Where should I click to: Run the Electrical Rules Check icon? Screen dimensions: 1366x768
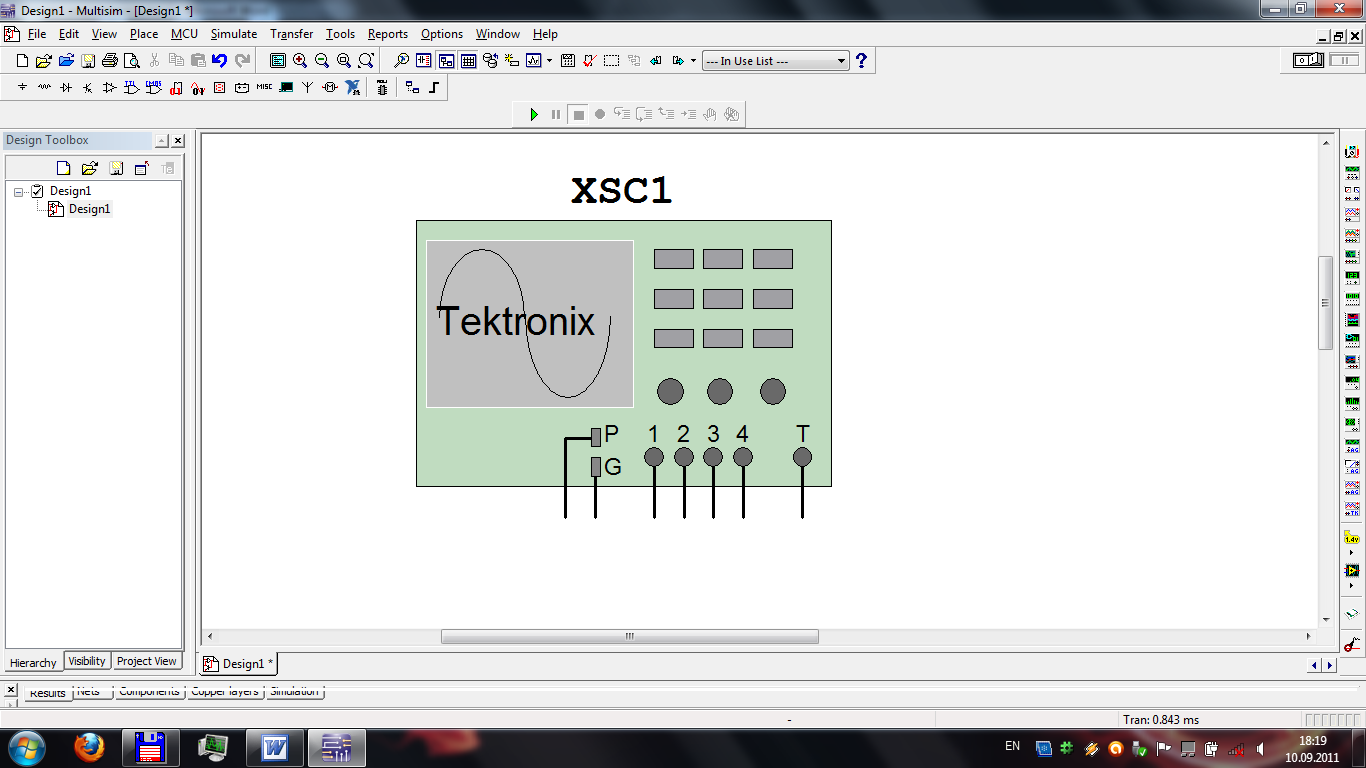(589, 61)
